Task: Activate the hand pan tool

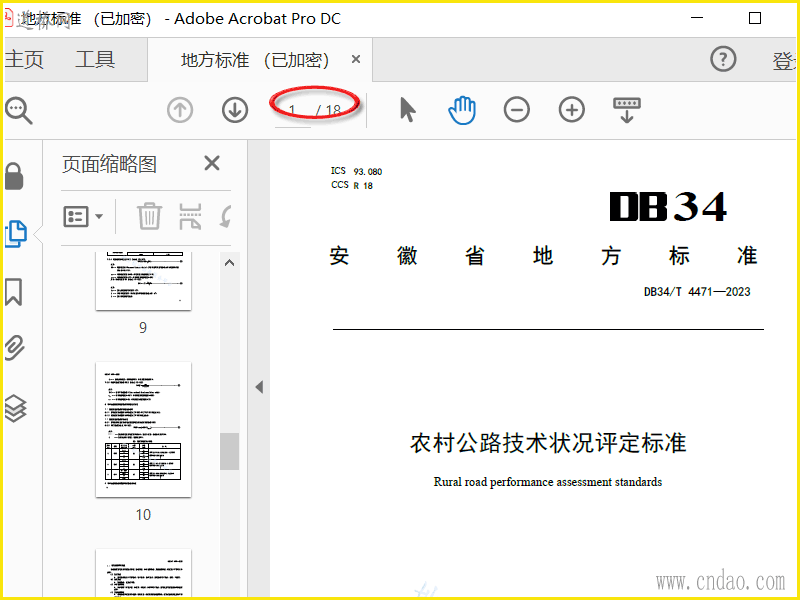Action: (x=462, y=110)
